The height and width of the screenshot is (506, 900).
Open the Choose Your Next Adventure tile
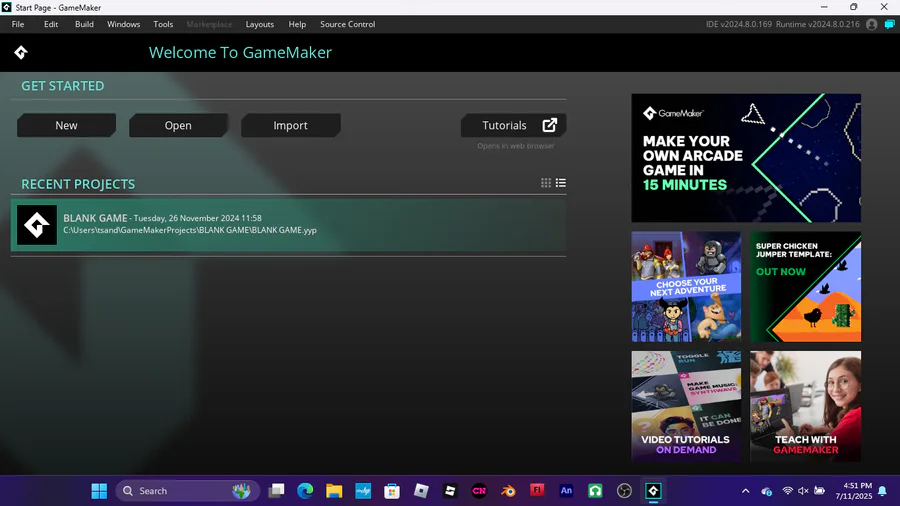[686, 286]
